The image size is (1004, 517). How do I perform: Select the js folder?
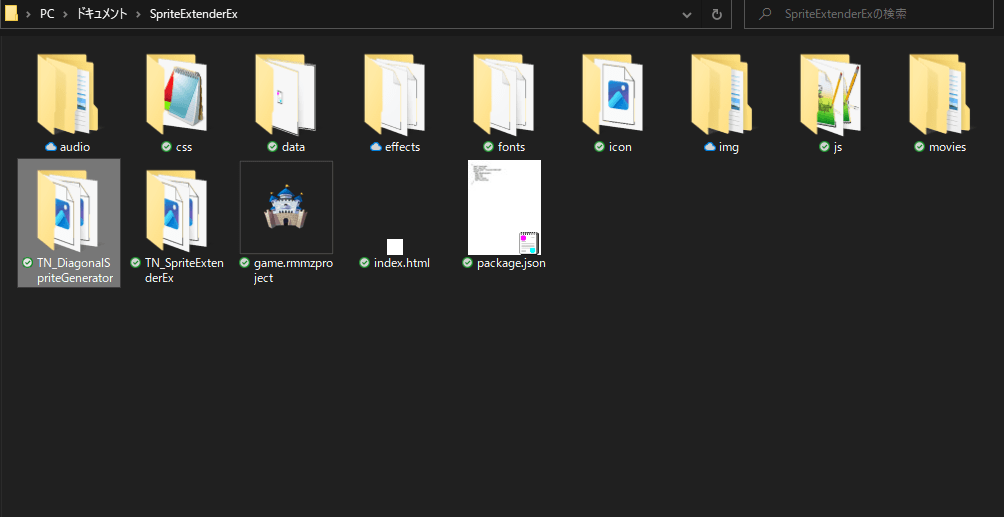pos(831,94)
